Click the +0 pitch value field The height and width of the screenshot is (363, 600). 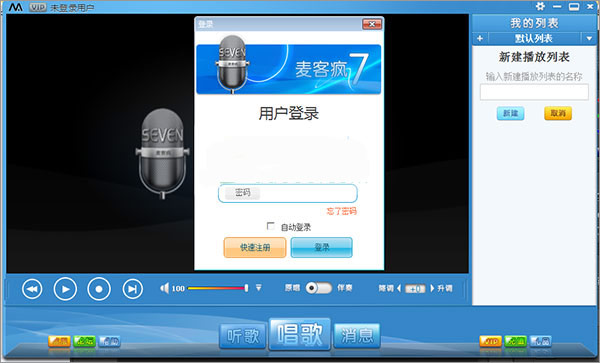pos(415,288)
